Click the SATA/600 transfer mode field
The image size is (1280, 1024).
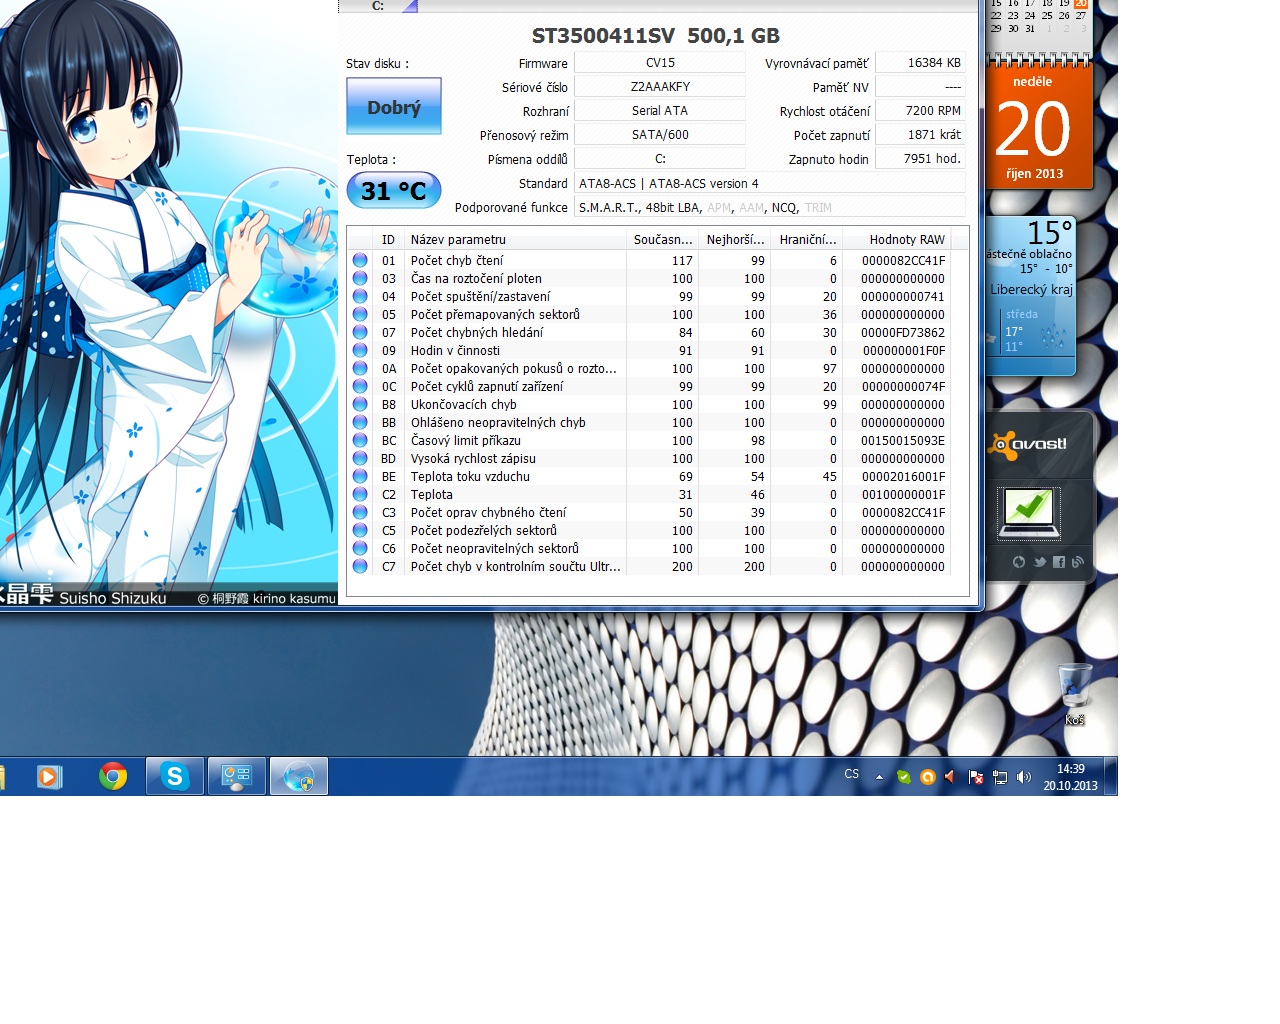[660, 134]
